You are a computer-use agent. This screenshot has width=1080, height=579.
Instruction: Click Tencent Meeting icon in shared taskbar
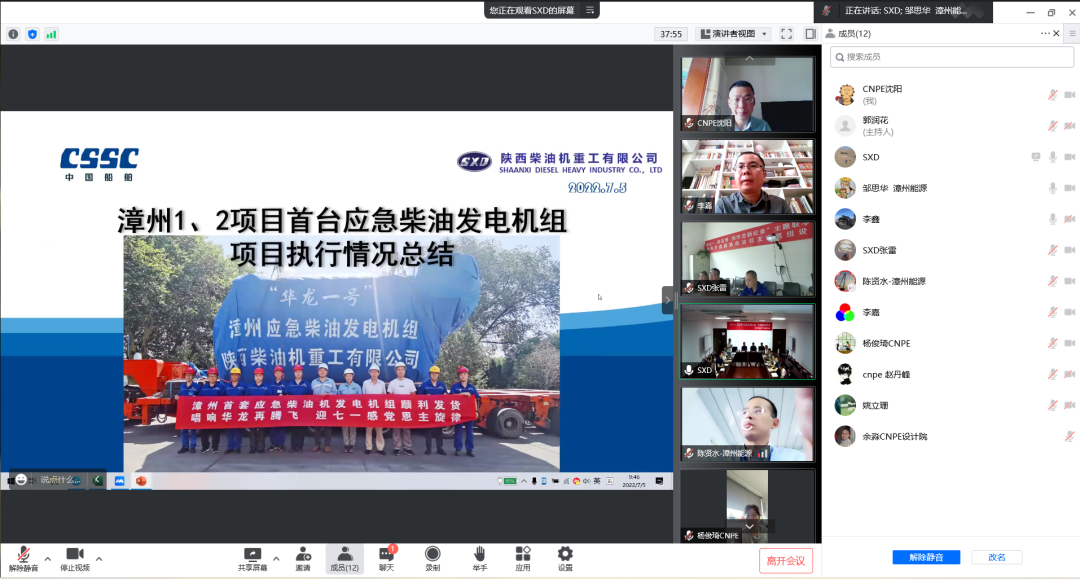pos(120,481)
